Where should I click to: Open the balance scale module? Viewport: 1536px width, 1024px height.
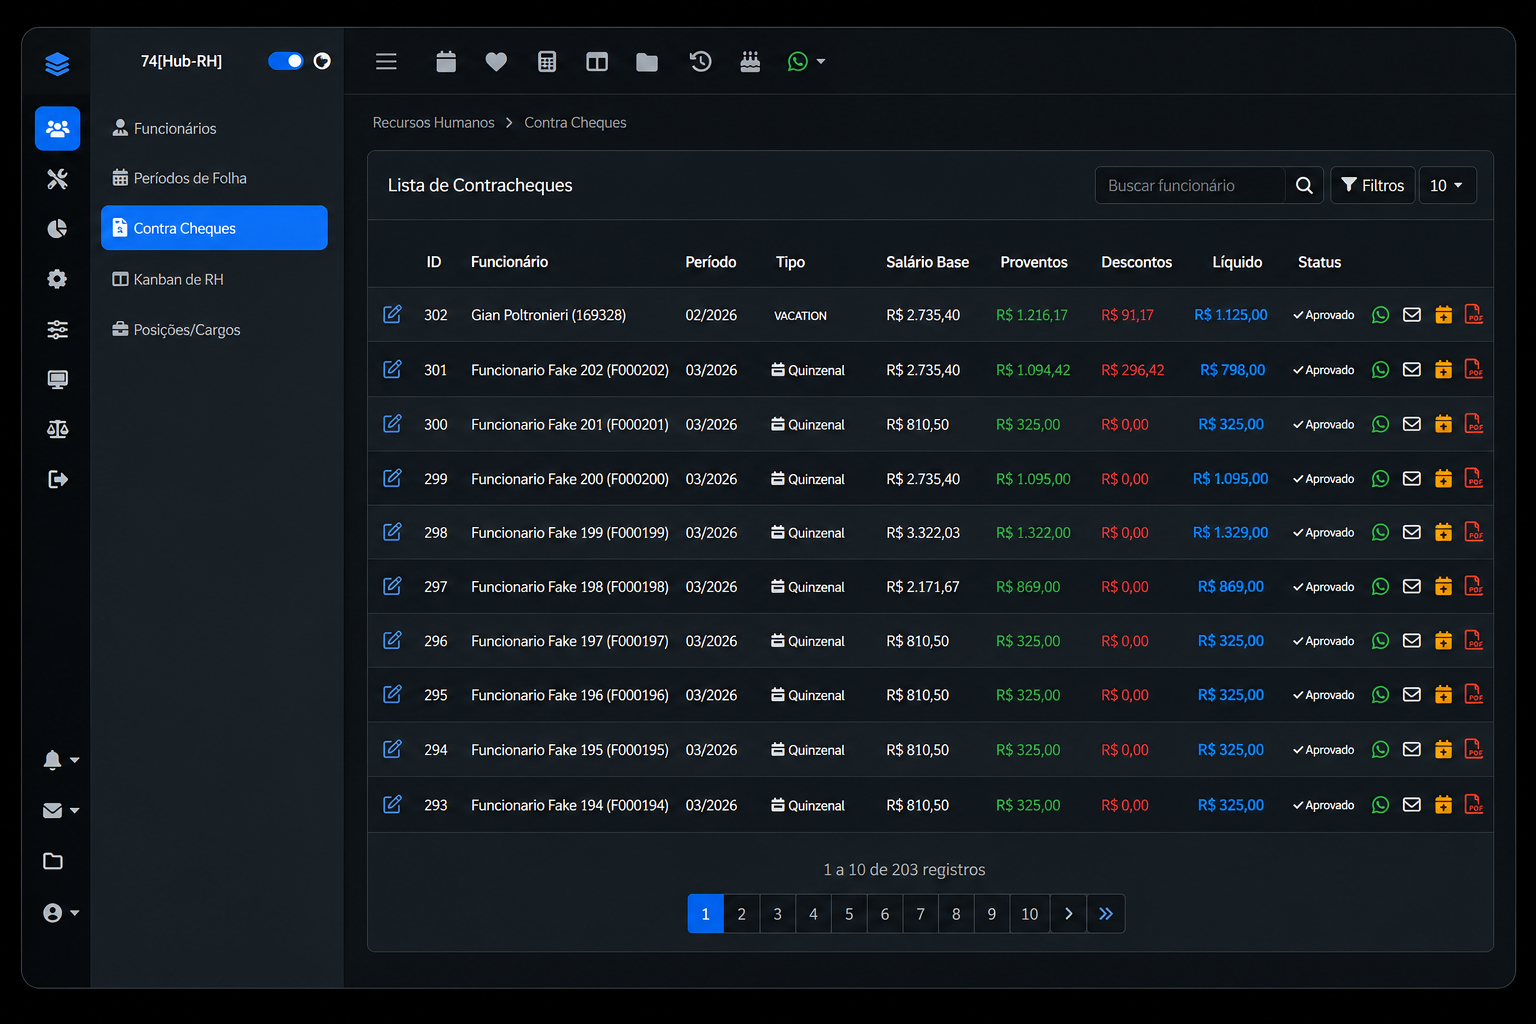[x=57, y=429]
